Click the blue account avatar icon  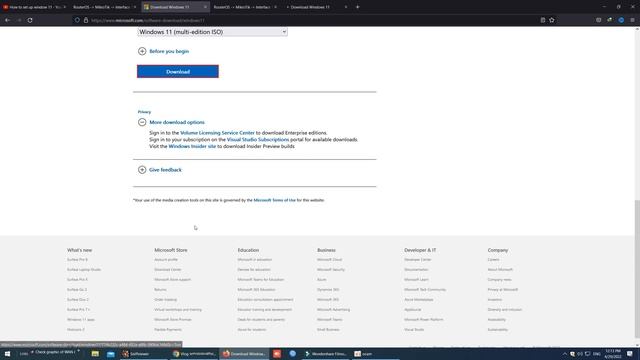[x=621, y=20]
